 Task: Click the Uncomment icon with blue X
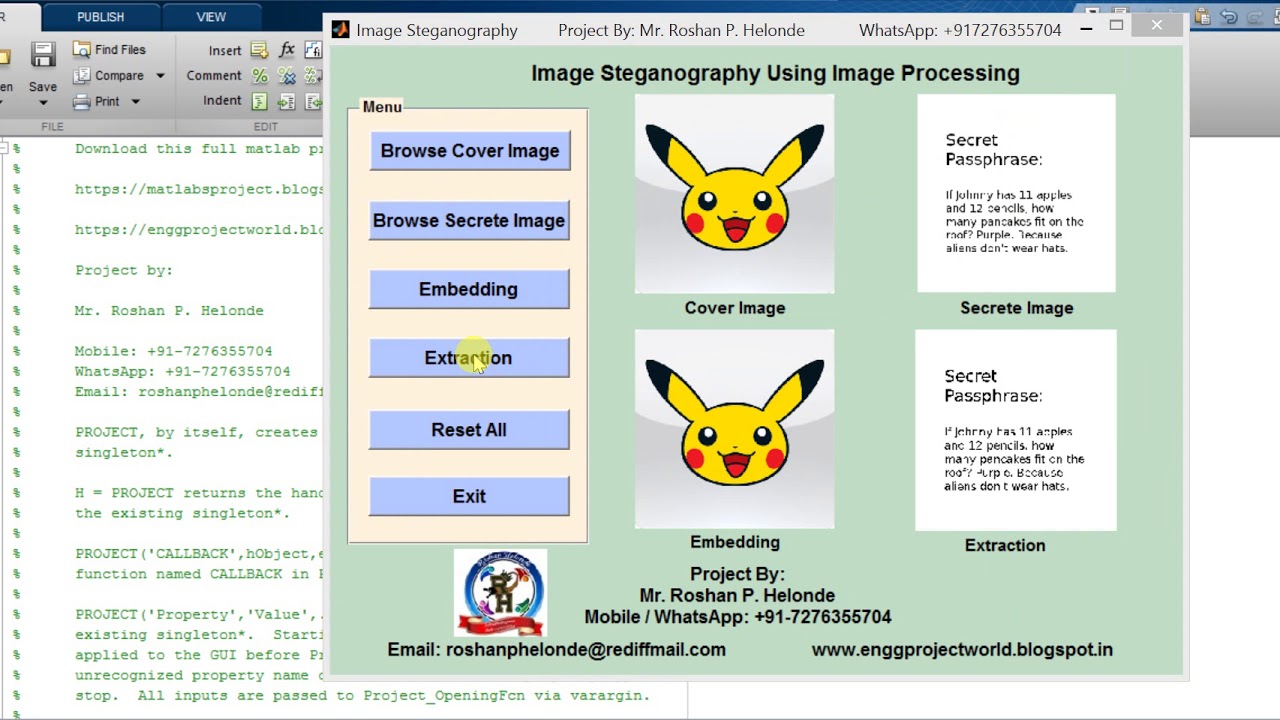point(287,76)
